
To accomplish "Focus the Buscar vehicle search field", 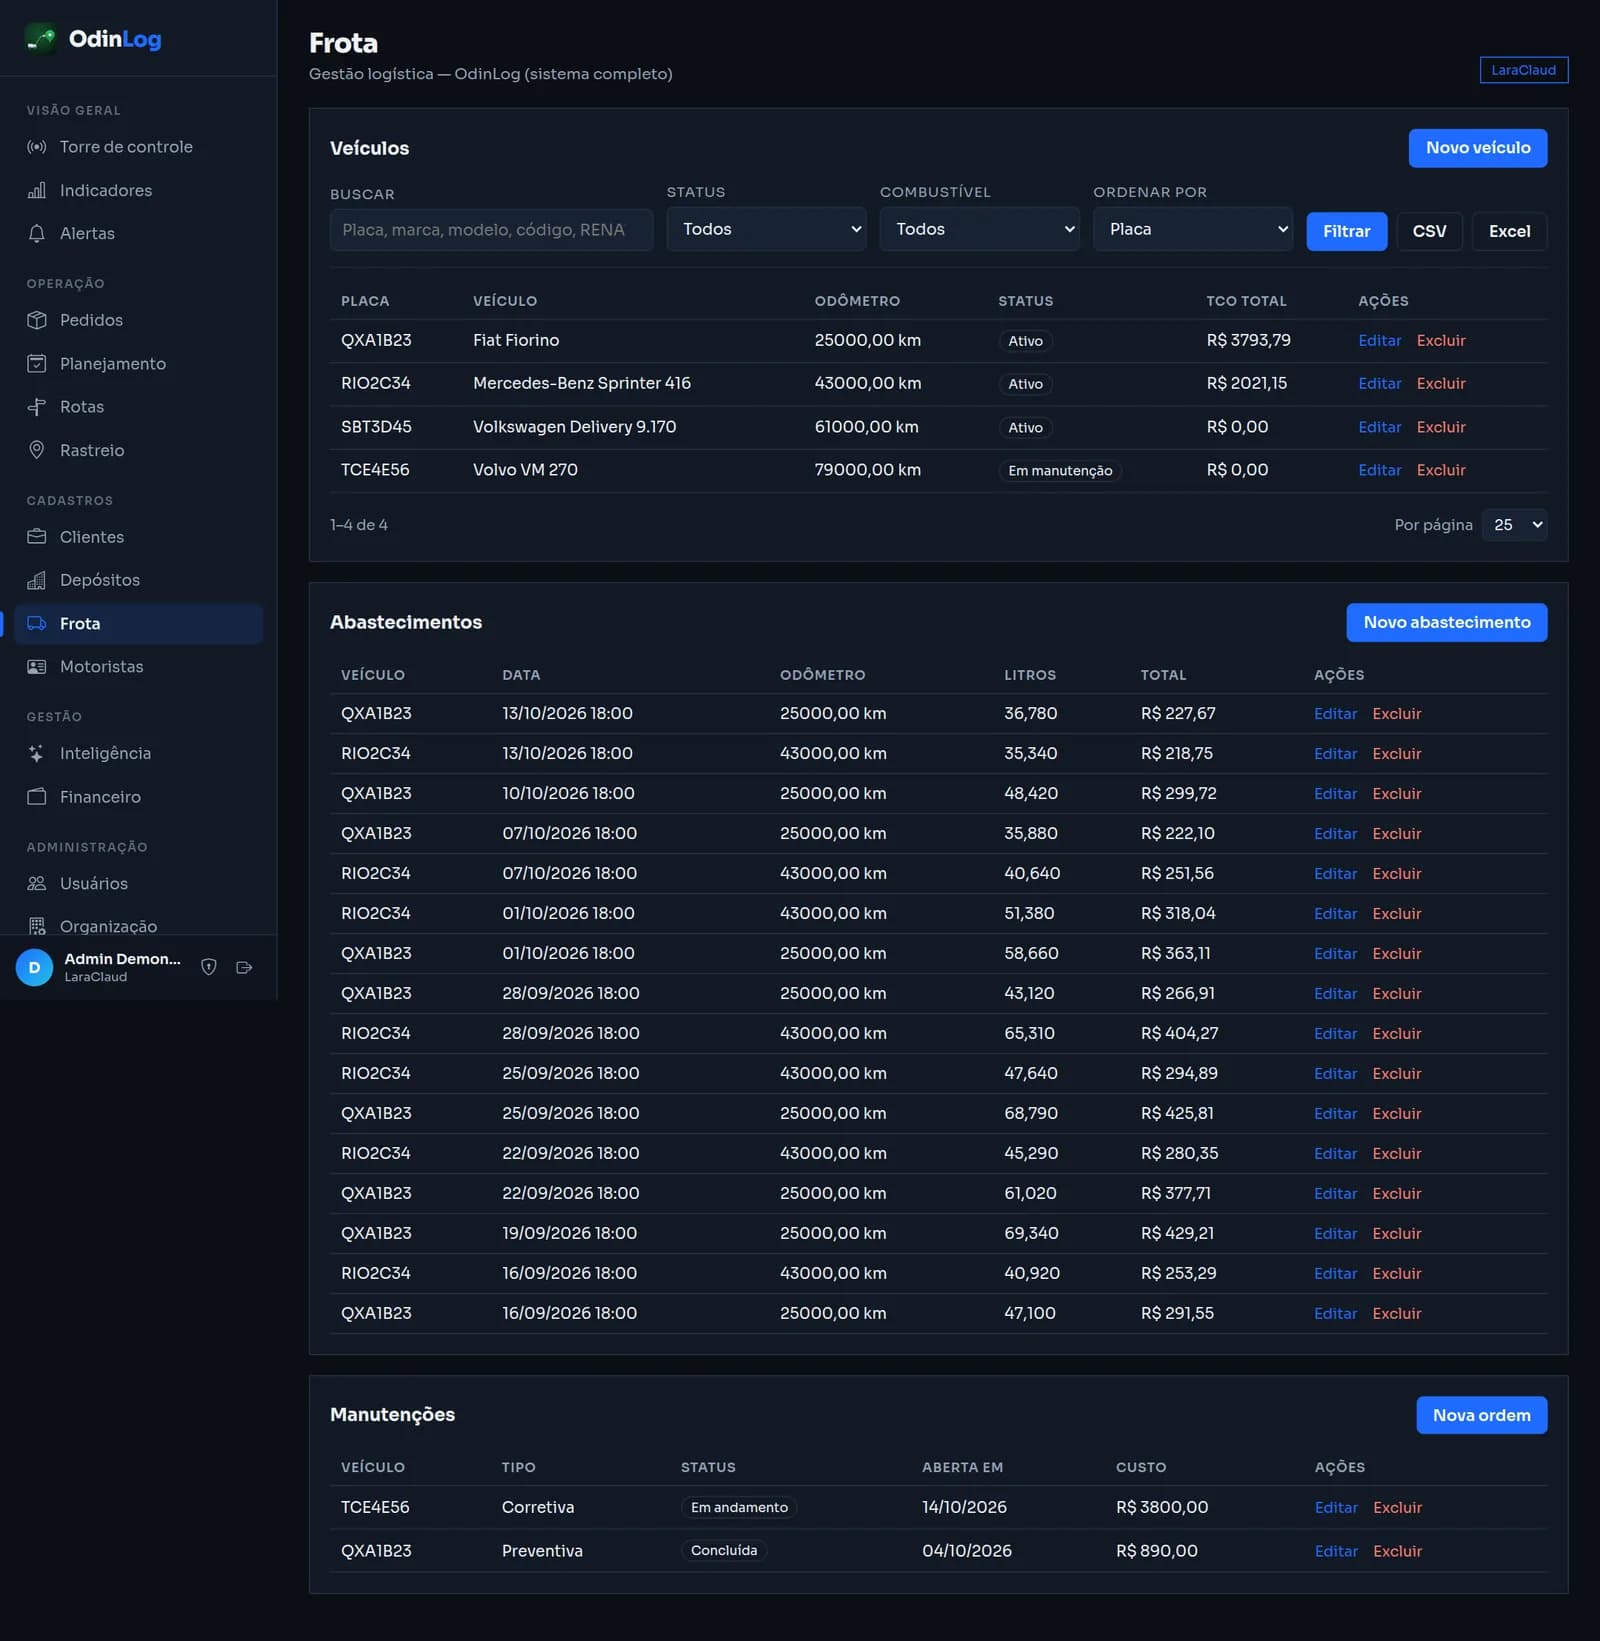I will pos(491,230).
